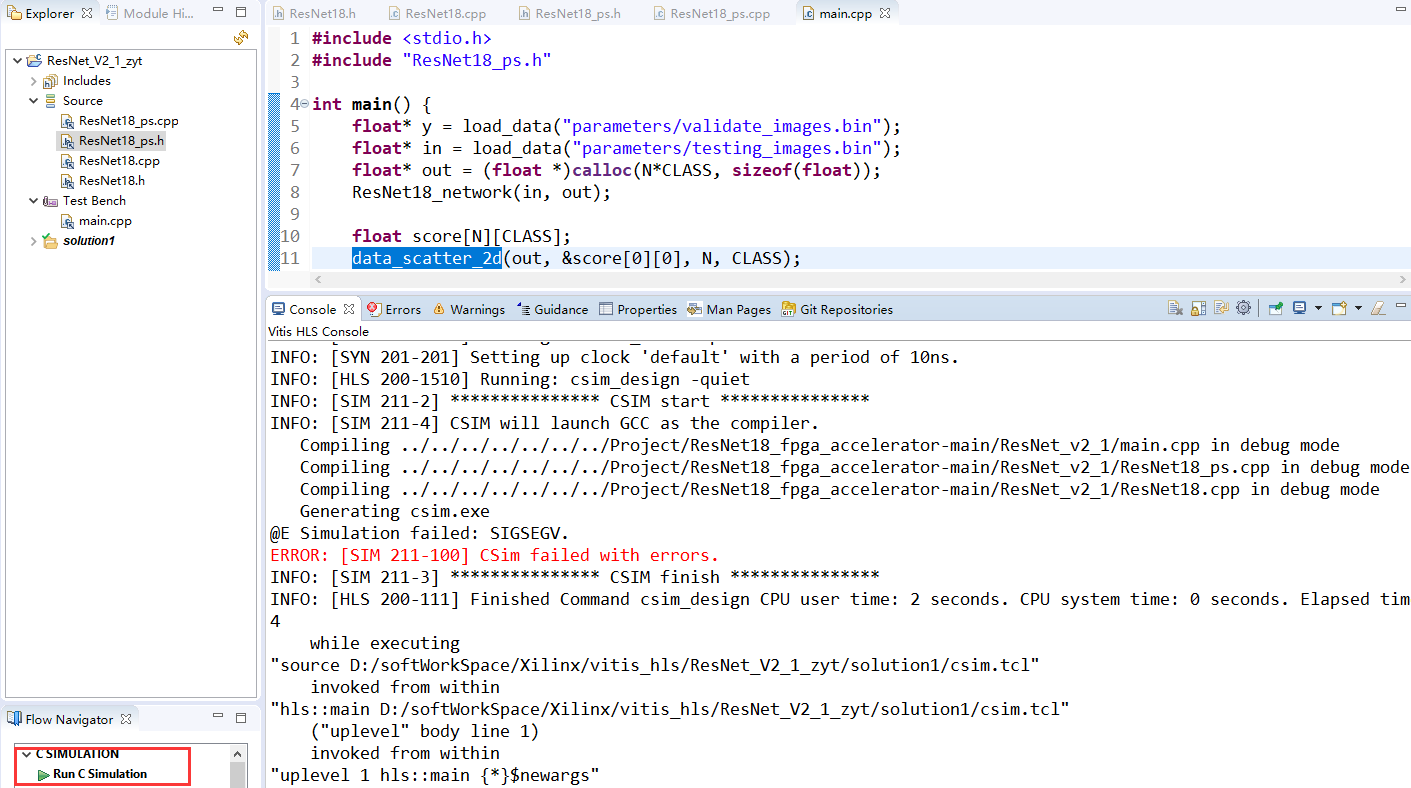The image size is (1411, 788).
Task: Expand the solution1 tree item
Action: click(33, 240)
